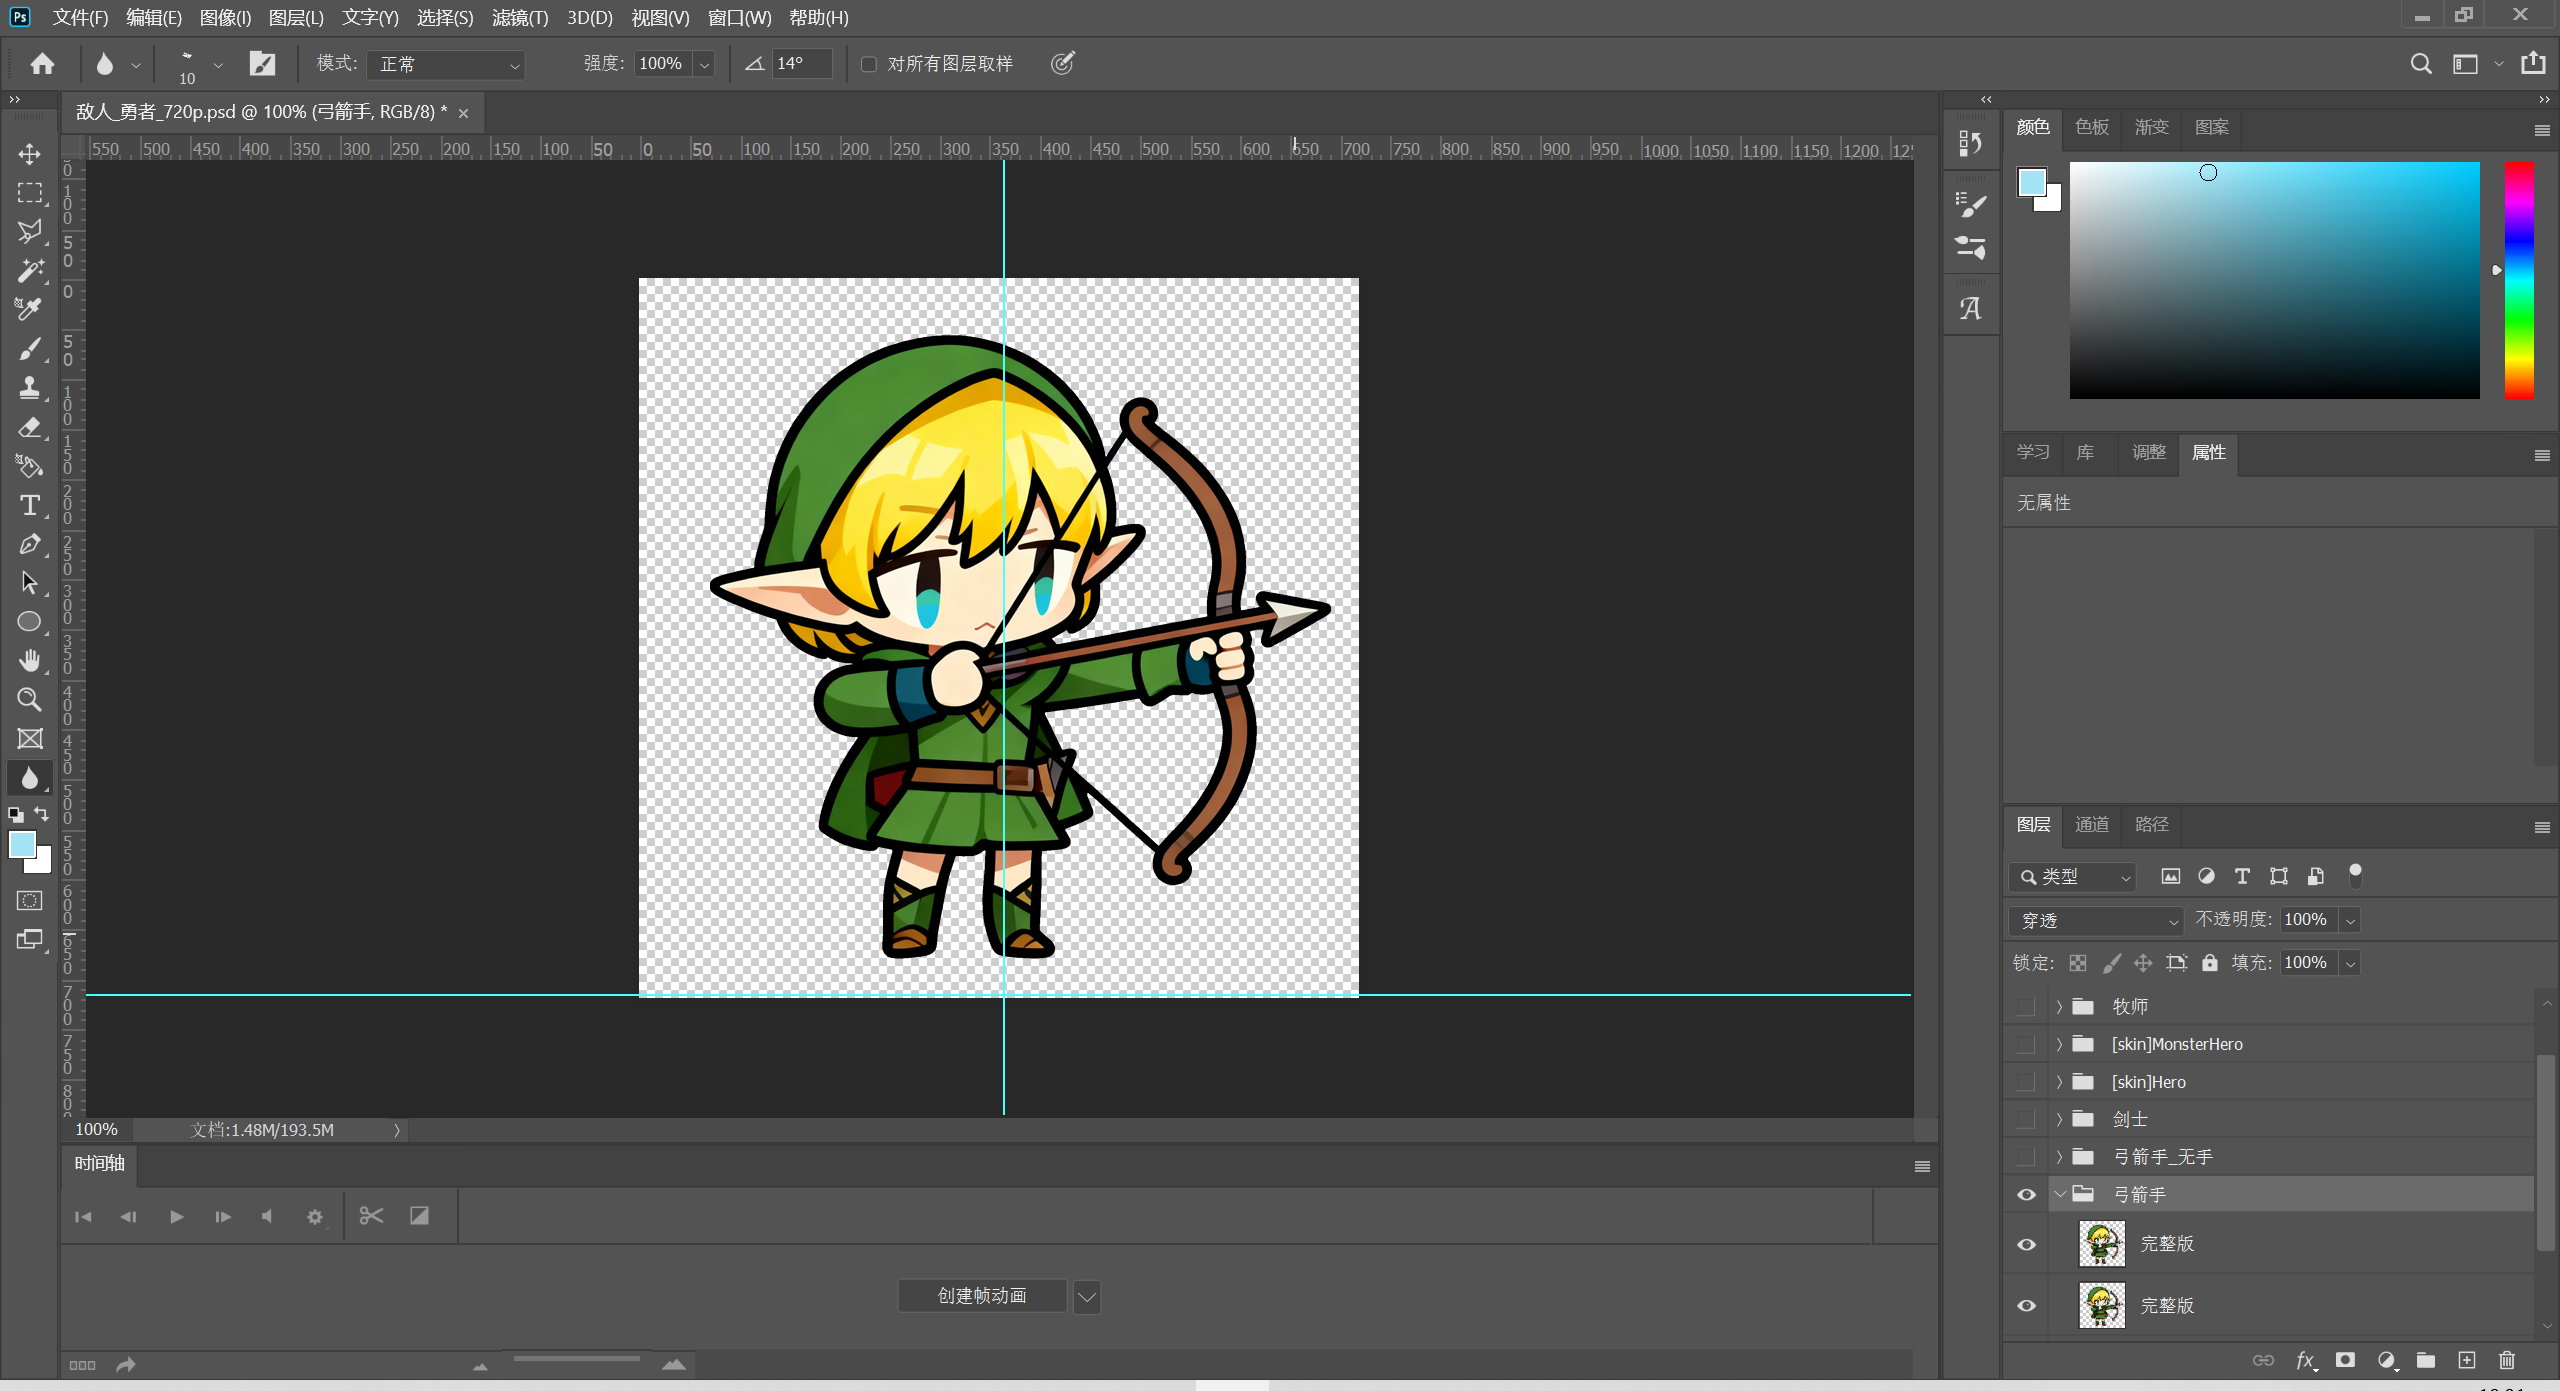
Task: Select the Clone Stamp tool
Action: click(x=29, y=388)
